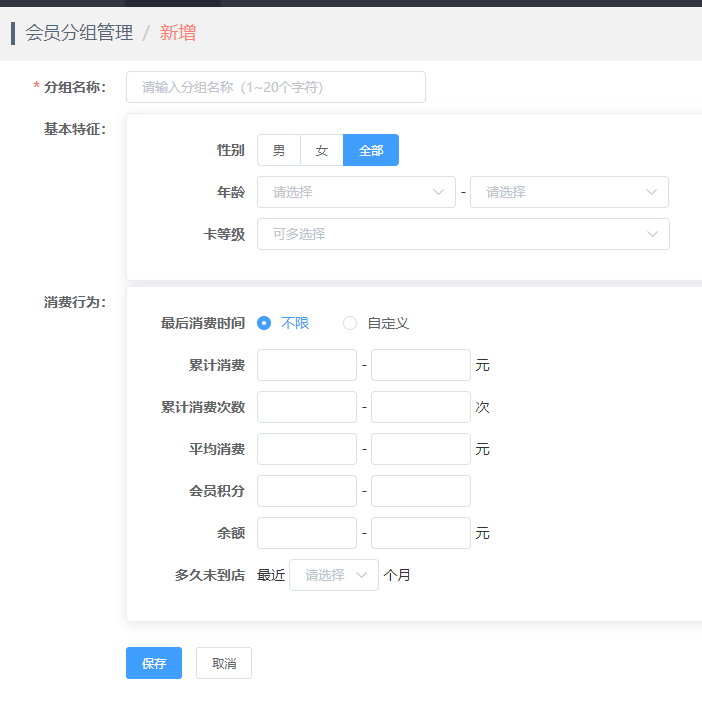Click the 累计消费 maximum amount field

pyautogui.click(x=421, y=365)
